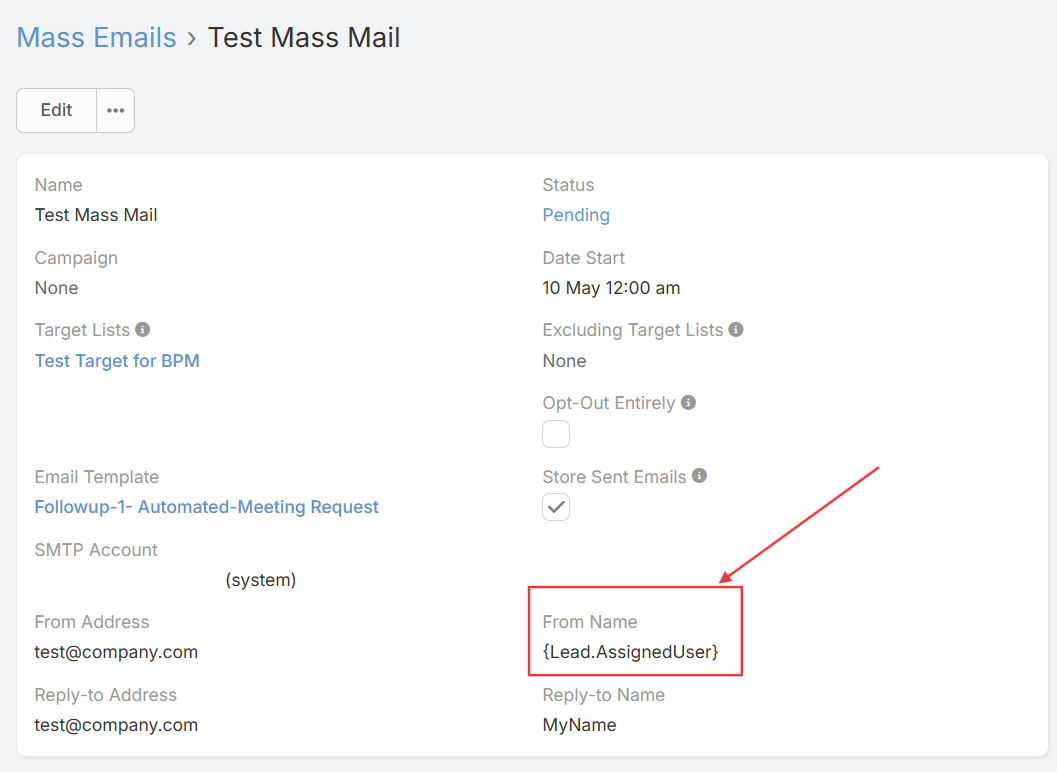Open the three-dots more actions menu

coord(115,110)
